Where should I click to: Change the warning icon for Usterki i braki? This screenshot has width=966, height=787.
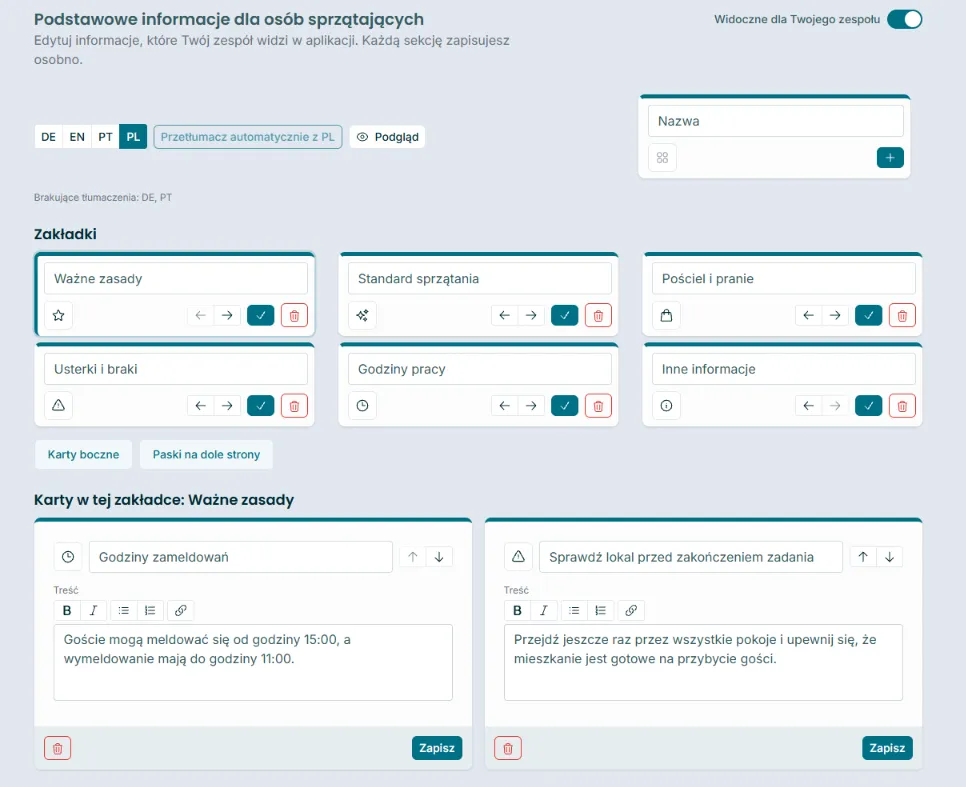[59, 406]
